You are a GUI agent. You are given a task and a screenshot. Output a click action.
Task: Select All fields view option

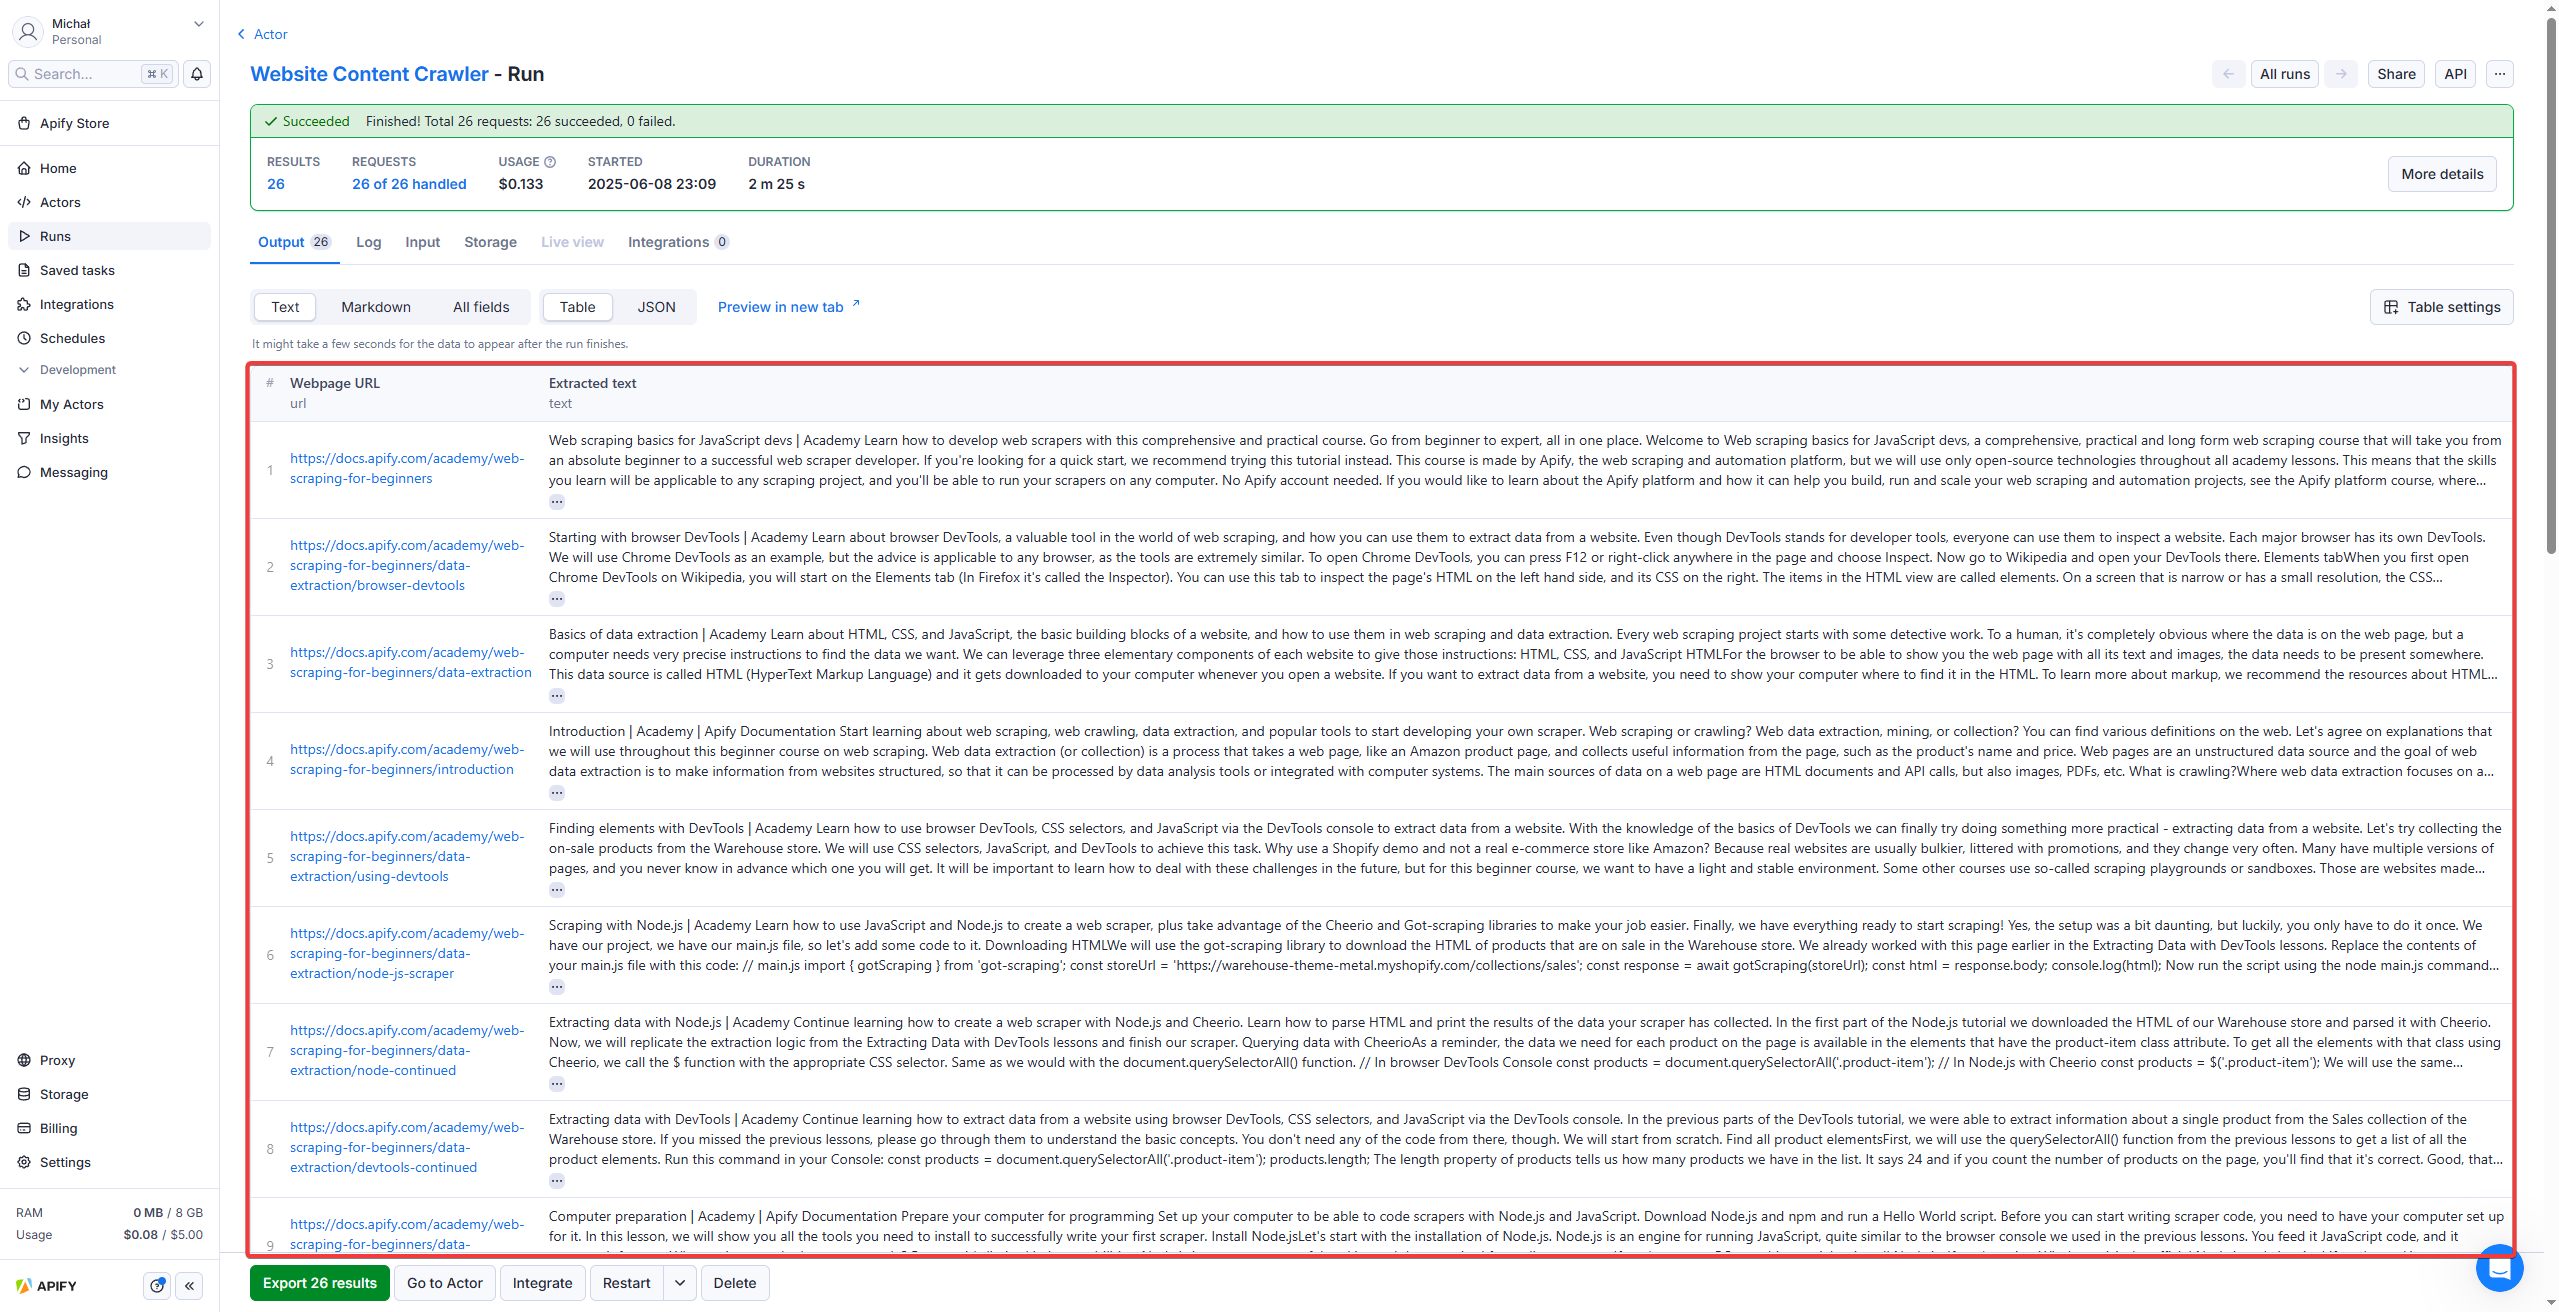pyautogui.click(x=480, y=307)
